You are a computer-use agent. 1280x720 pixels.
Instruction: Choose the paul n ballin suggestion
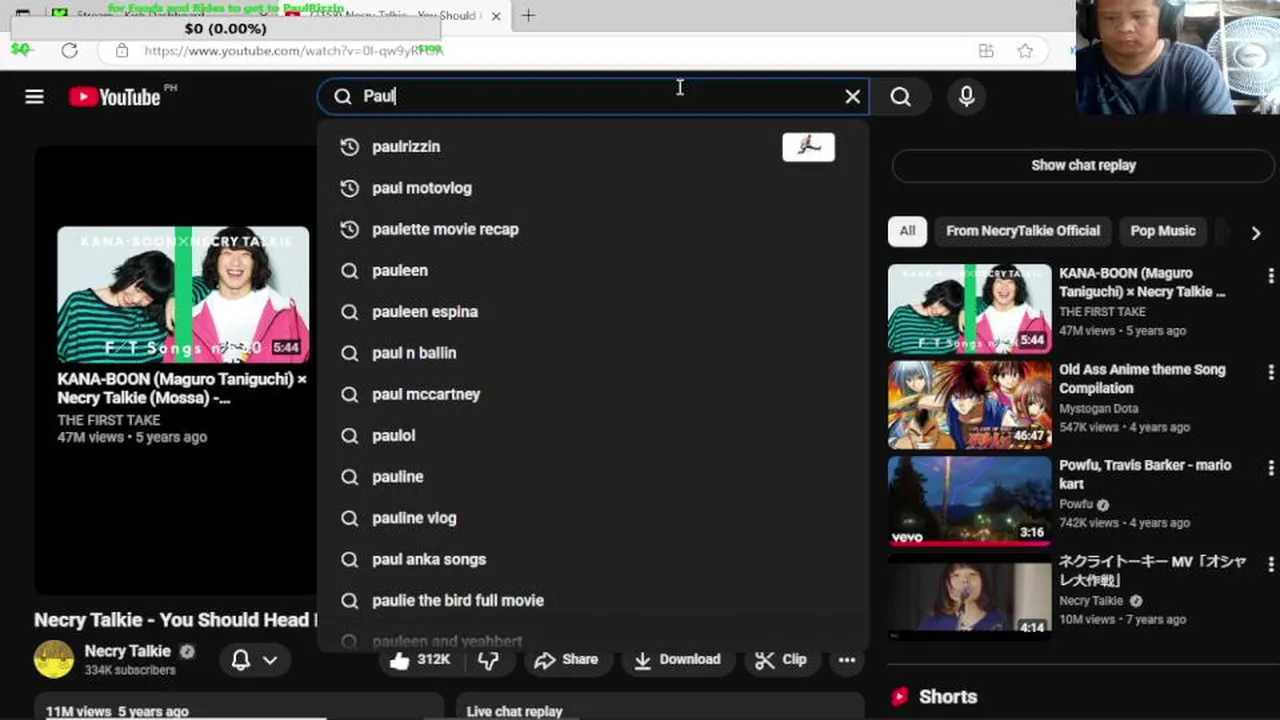pos(593,353)
